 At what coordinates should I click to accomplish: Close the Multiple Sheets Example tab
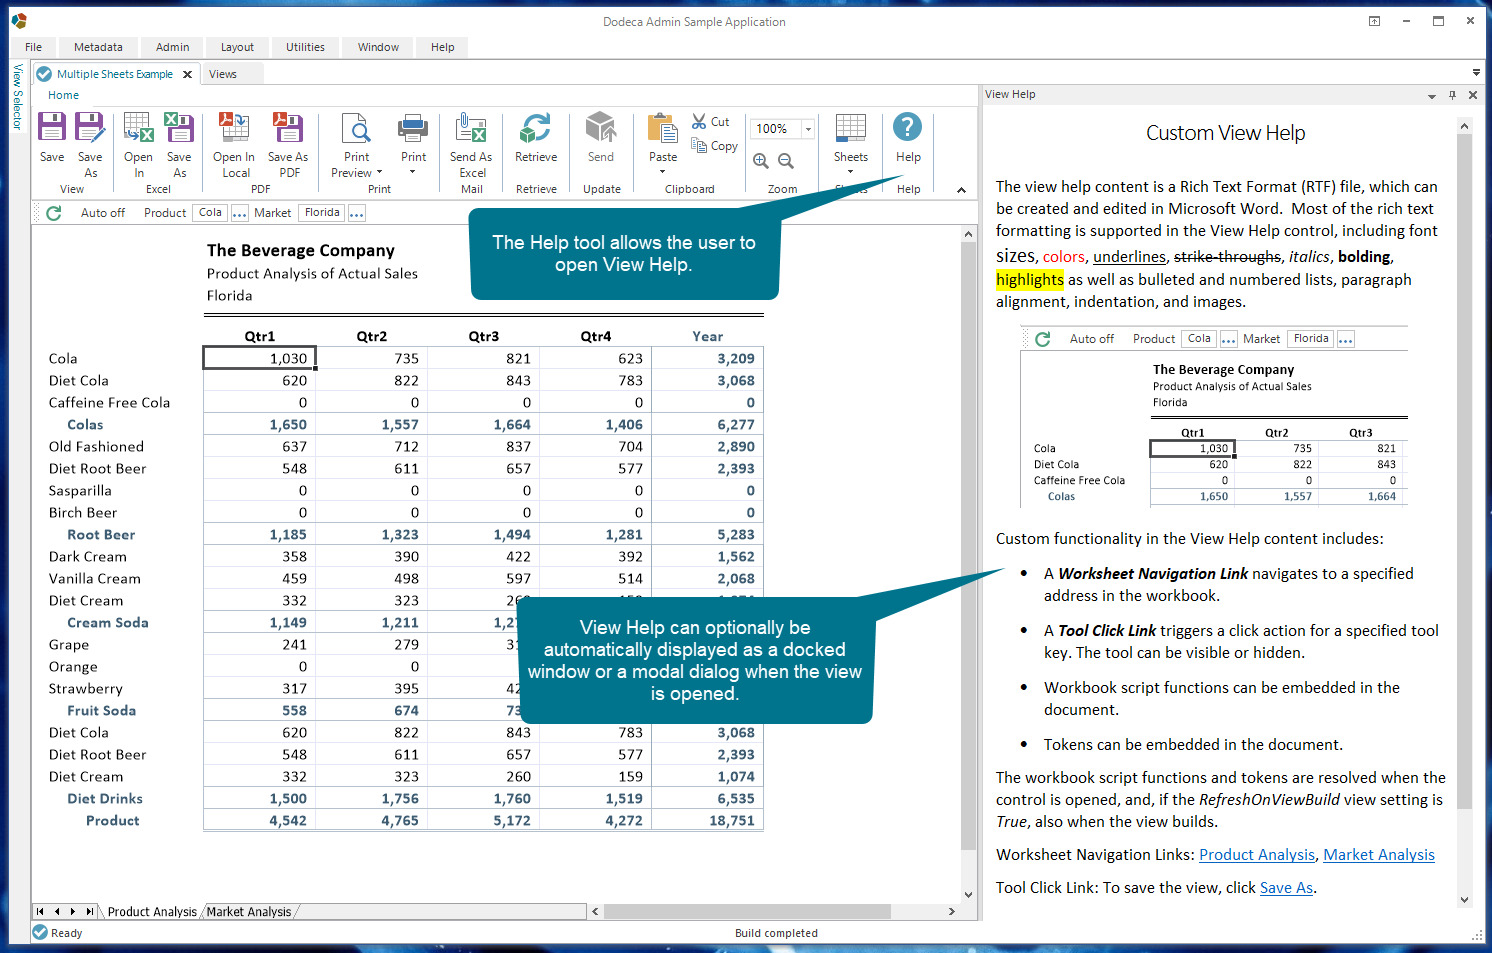point(187,74)
